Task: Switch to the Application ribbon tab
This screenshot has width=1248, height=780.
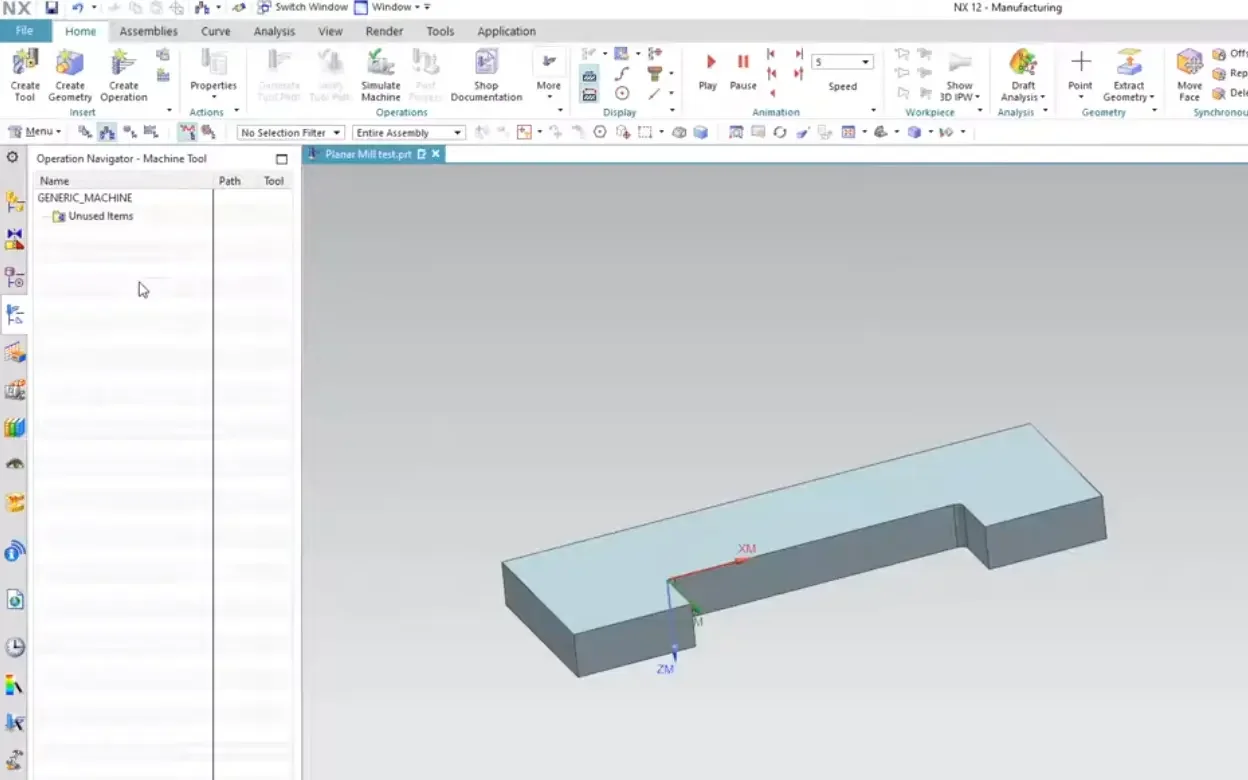Action: (x=506, y=31)
